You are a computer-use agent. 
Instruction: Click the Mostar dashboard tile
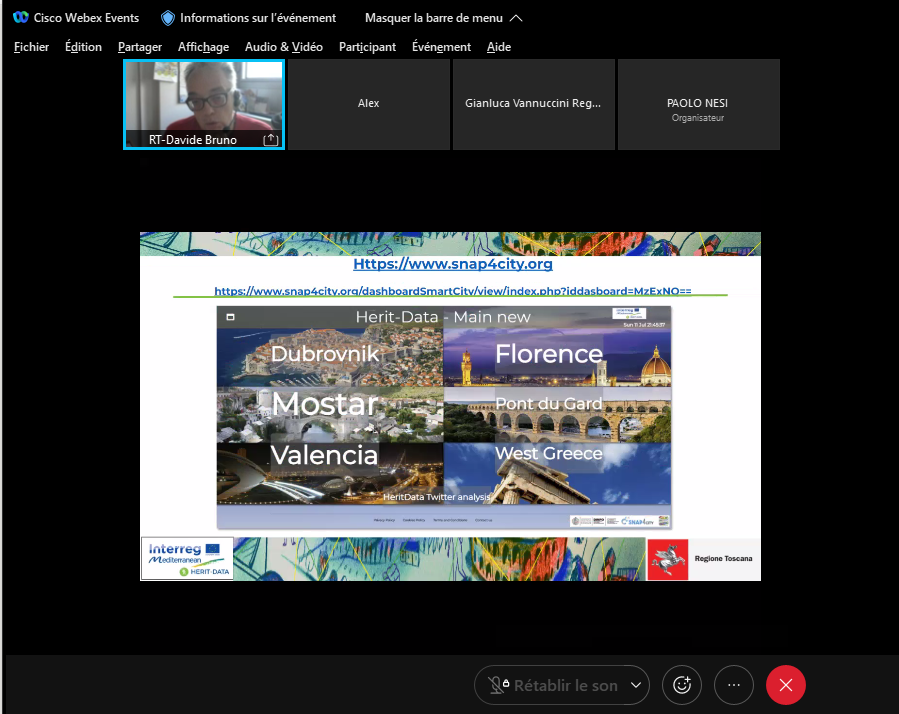(330, 414)
